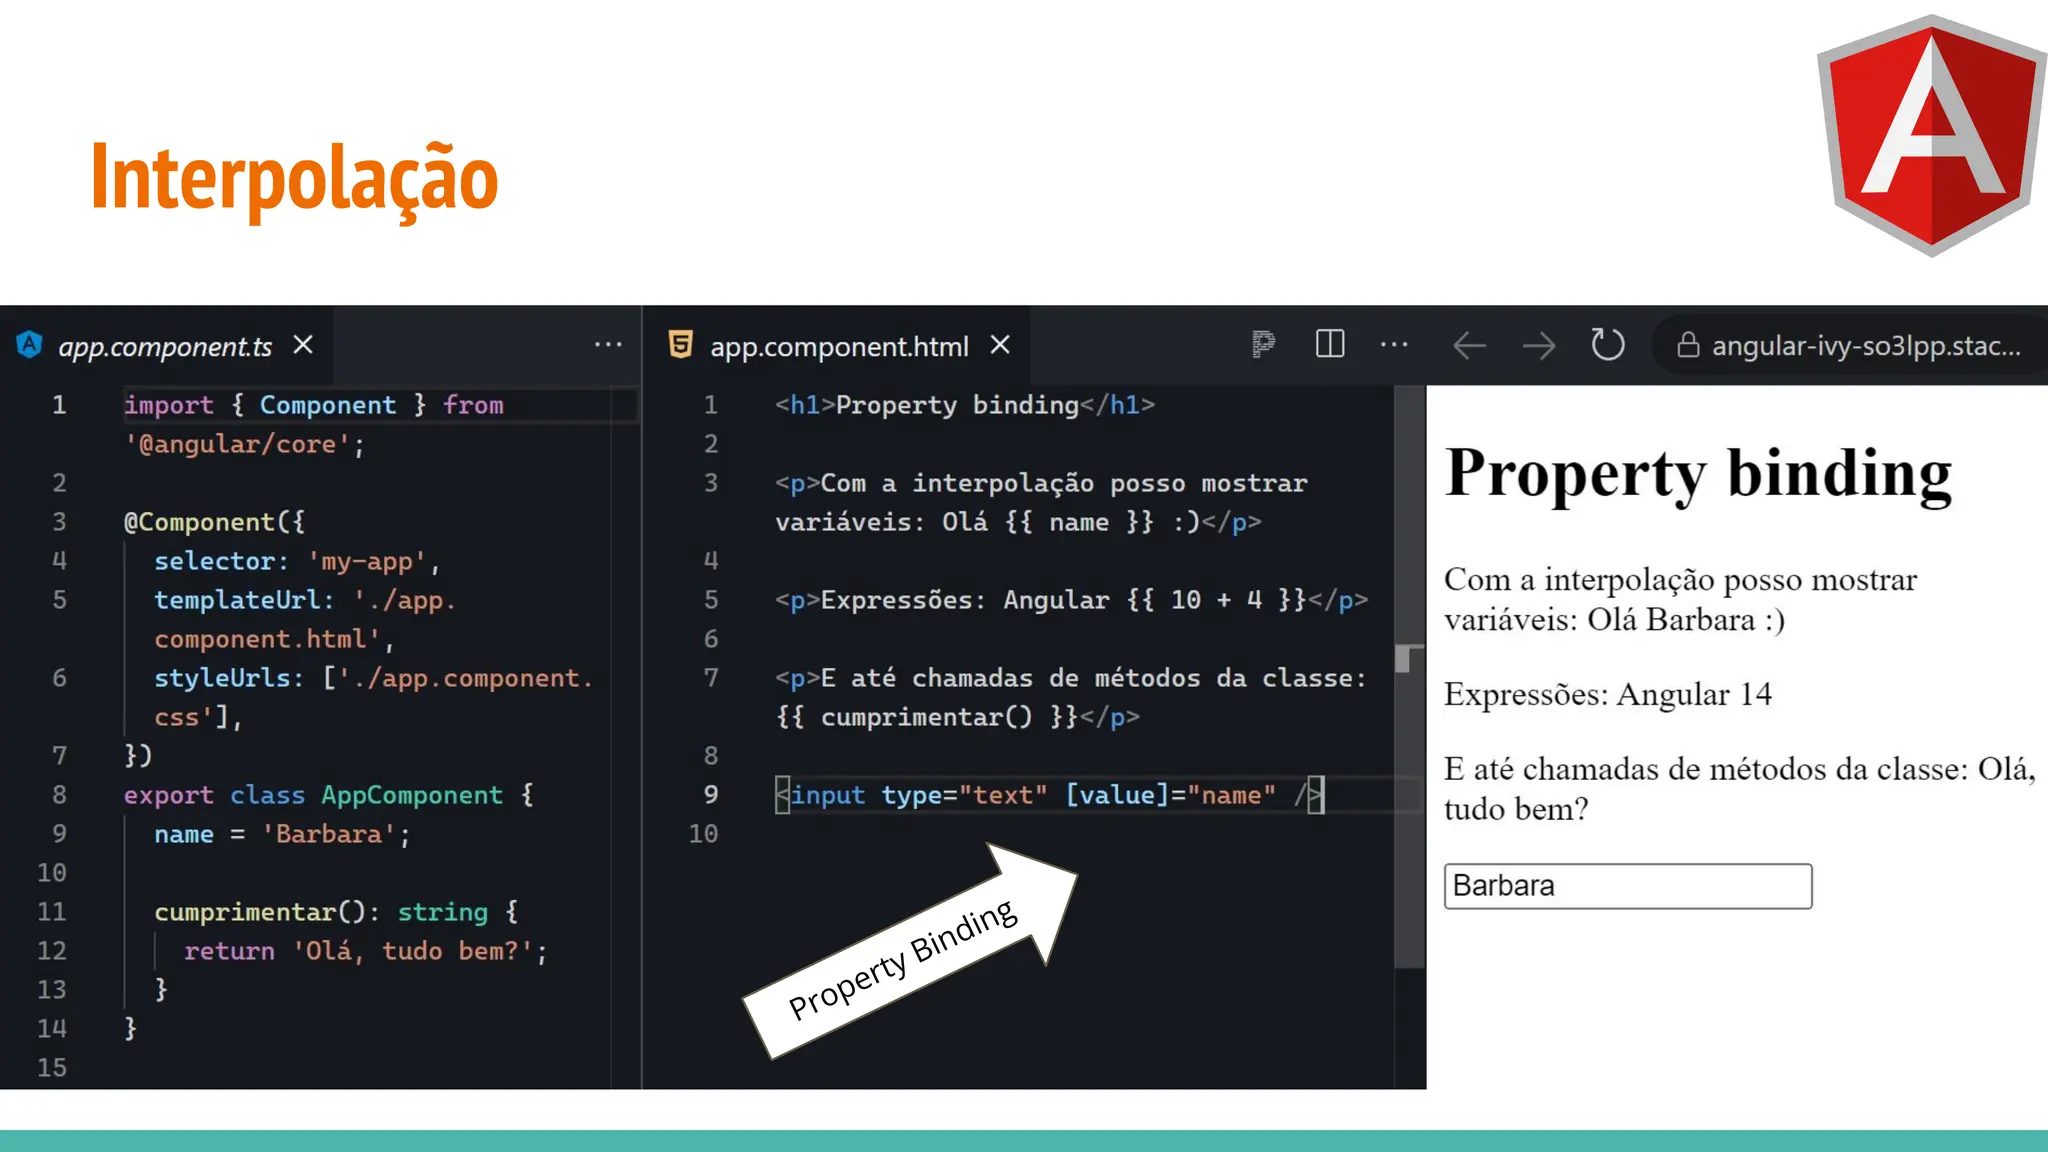The width and height of the screenshot is (2048, 1152).
Task: Click the lock icon in preview address bar
Action: point(1688,346)
